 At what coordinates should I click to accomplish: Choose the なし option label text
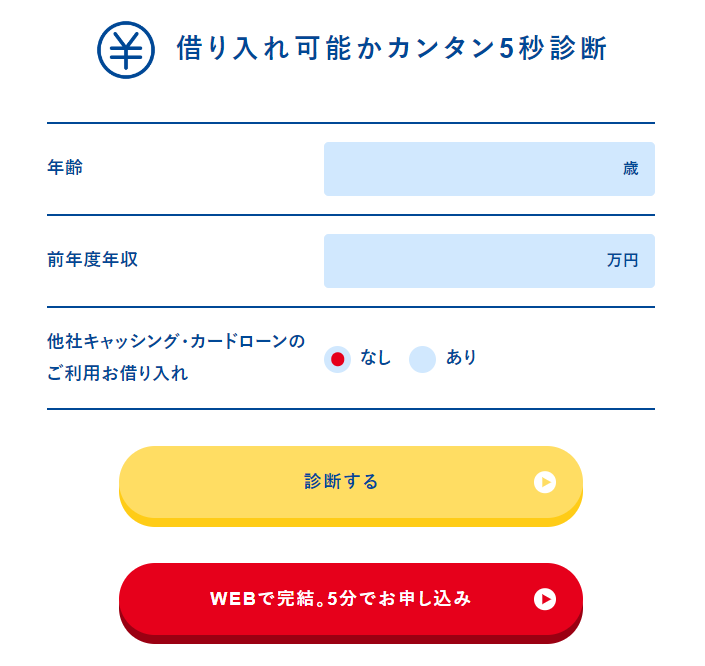375,358
